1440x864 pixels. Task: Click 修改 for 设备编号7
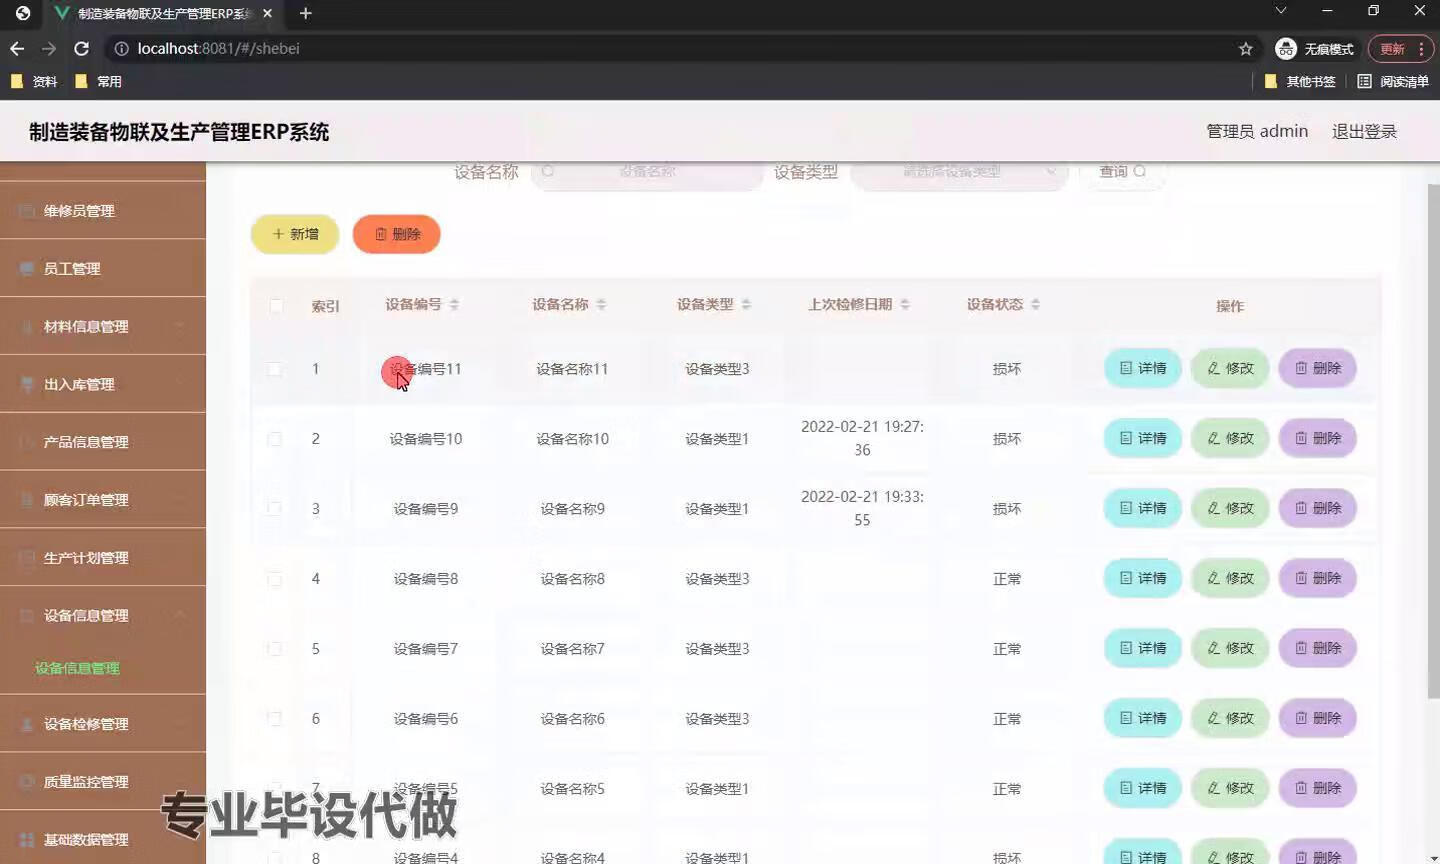1230,648
